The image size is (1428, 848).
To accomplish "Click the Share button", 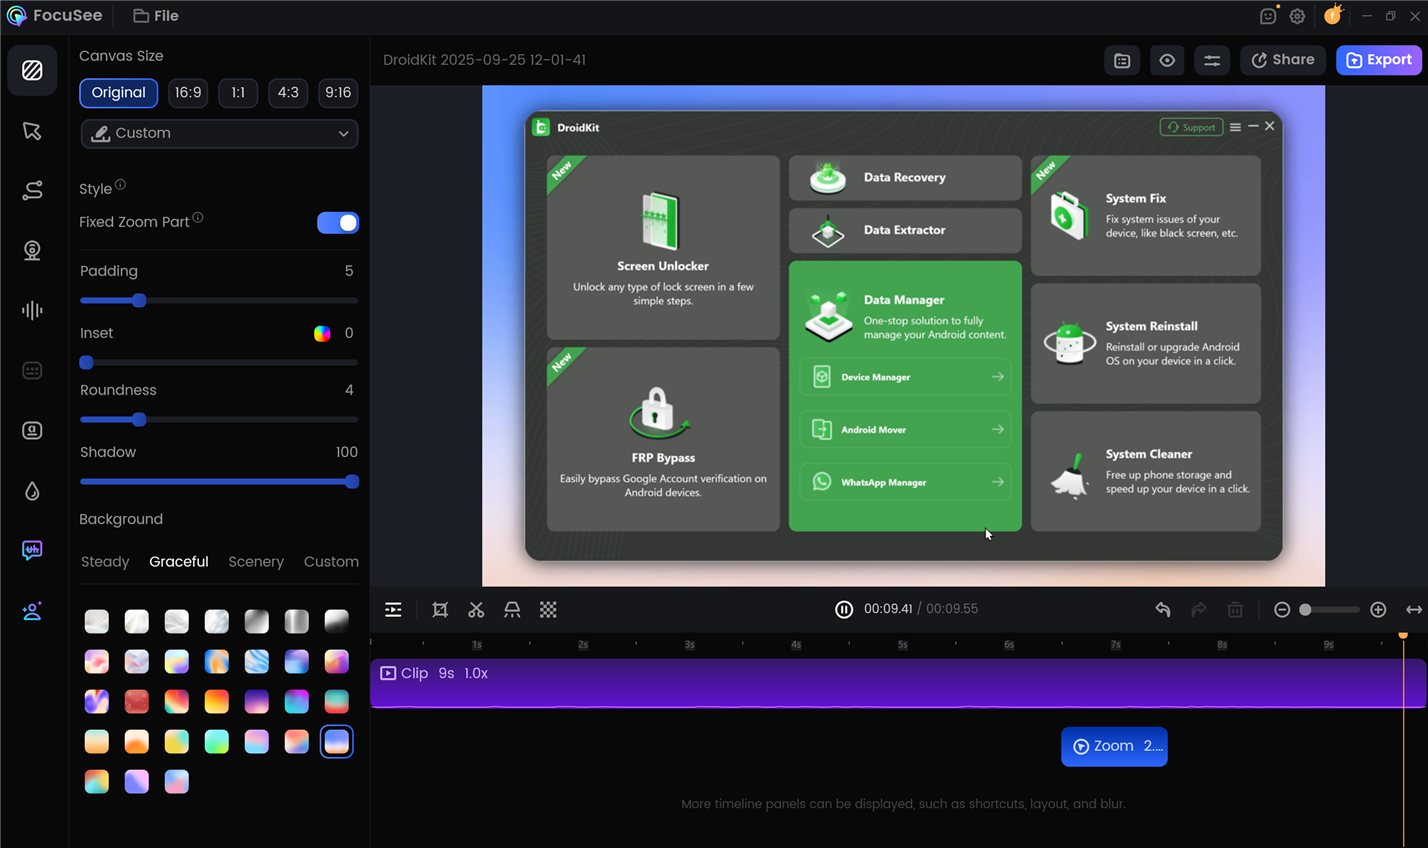I will click(1283, 60).
